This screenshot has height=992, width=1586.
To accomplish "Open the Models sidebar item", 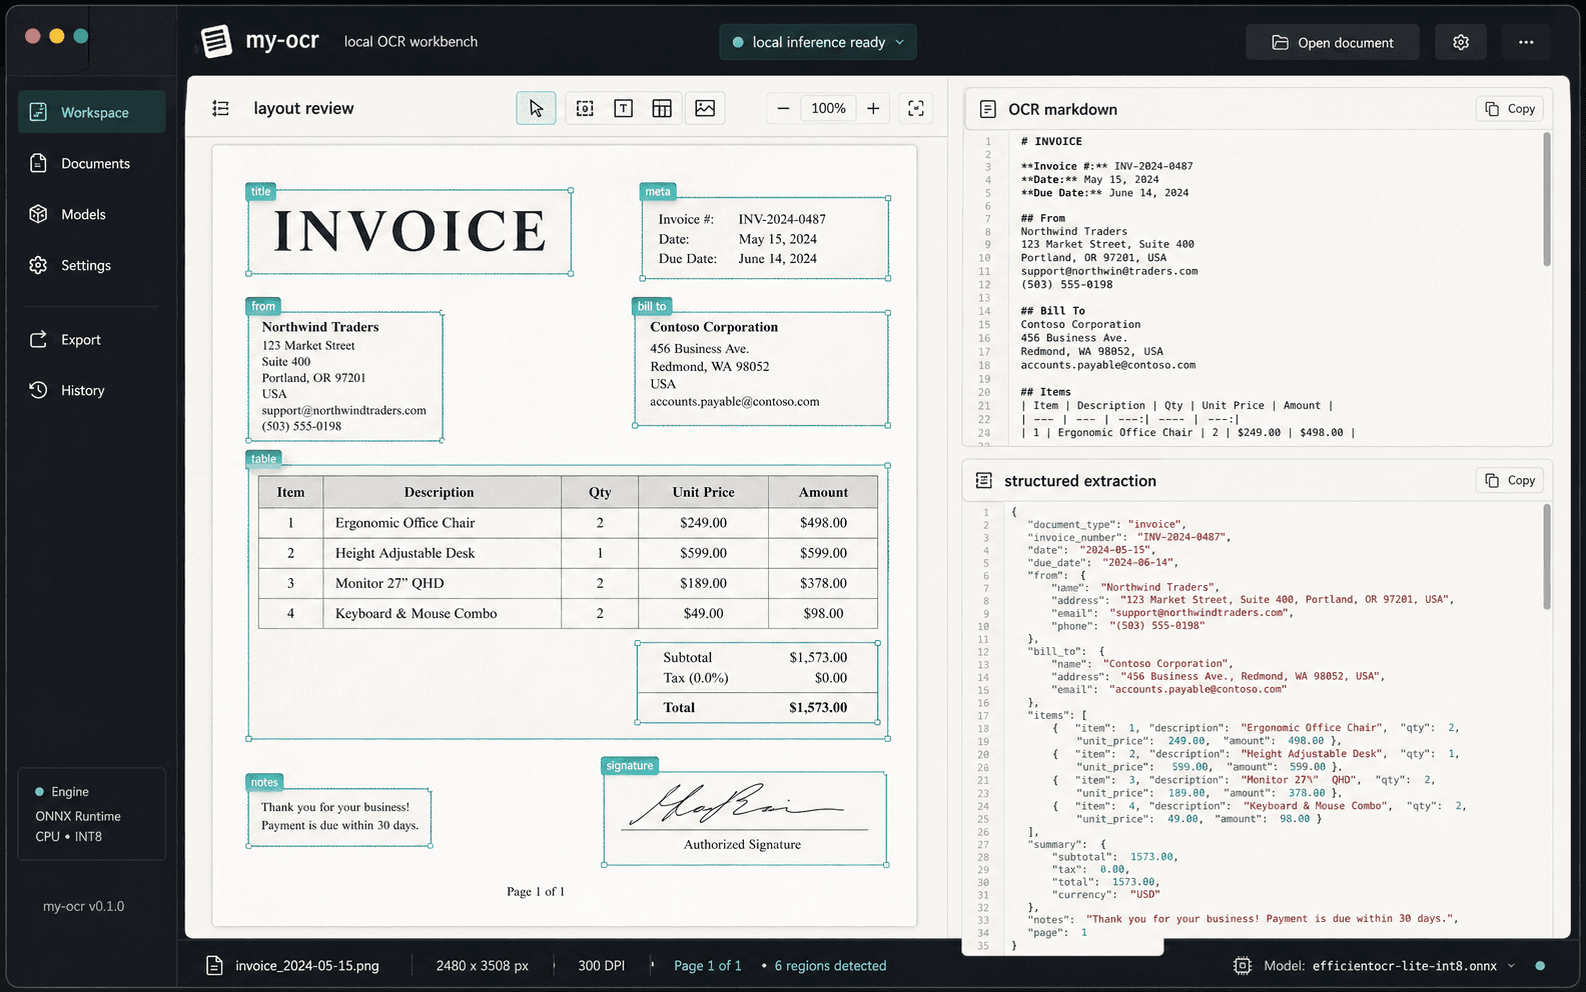I will point(83,214).
